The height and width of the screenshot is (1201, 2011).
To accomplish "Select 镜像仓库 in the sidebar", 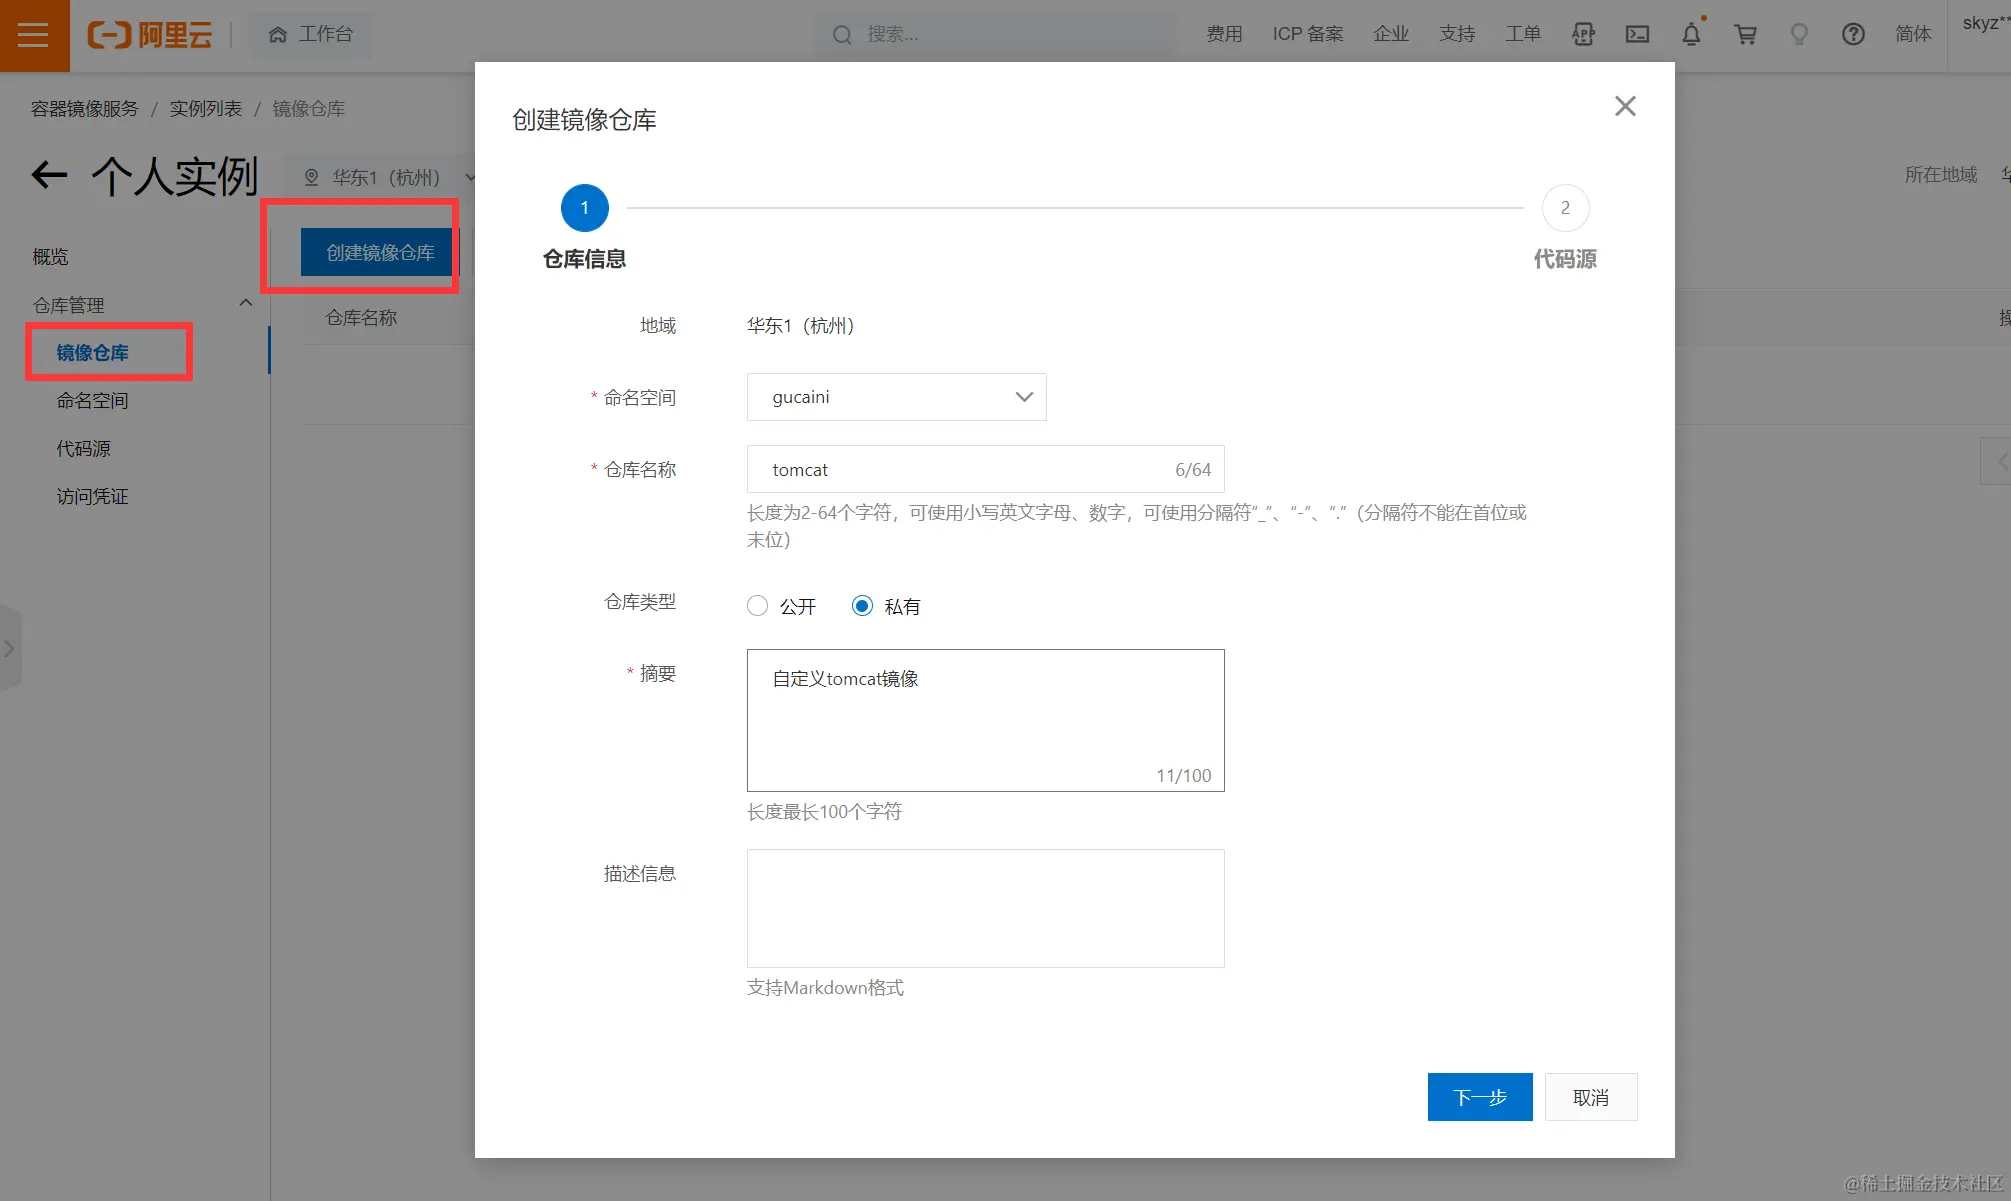I will coord(92,352).
